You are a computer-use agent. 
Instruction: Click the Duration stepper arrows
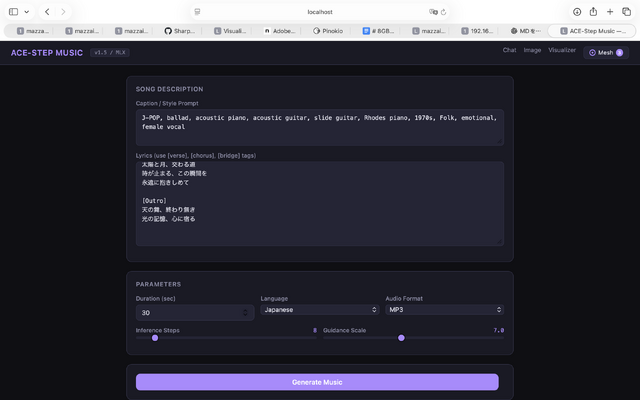pos(246,313)
